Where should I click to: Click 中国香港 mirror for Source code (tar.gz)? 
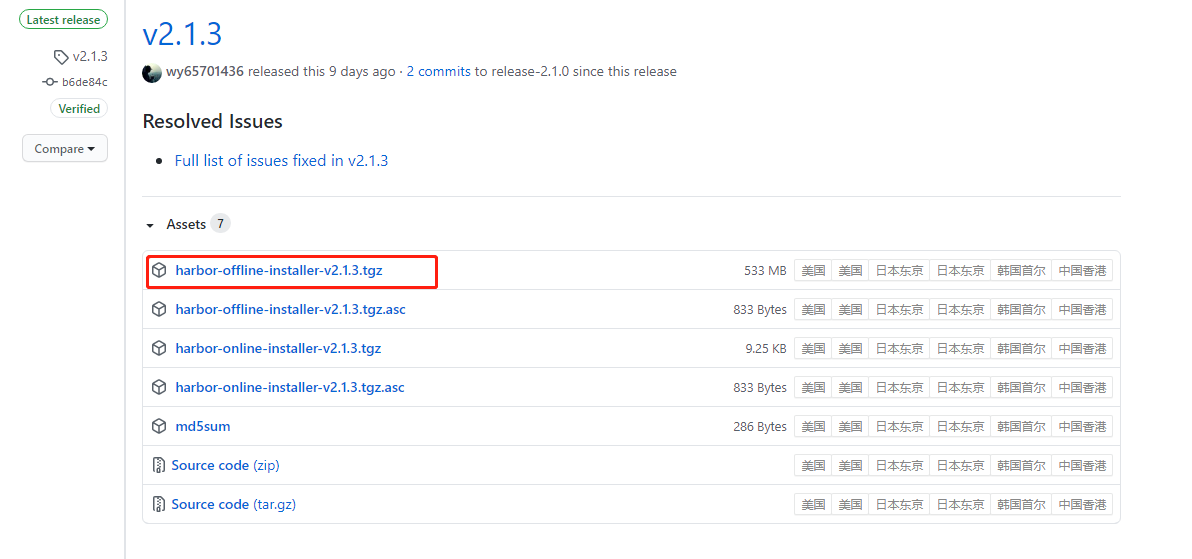(1083, 503)
